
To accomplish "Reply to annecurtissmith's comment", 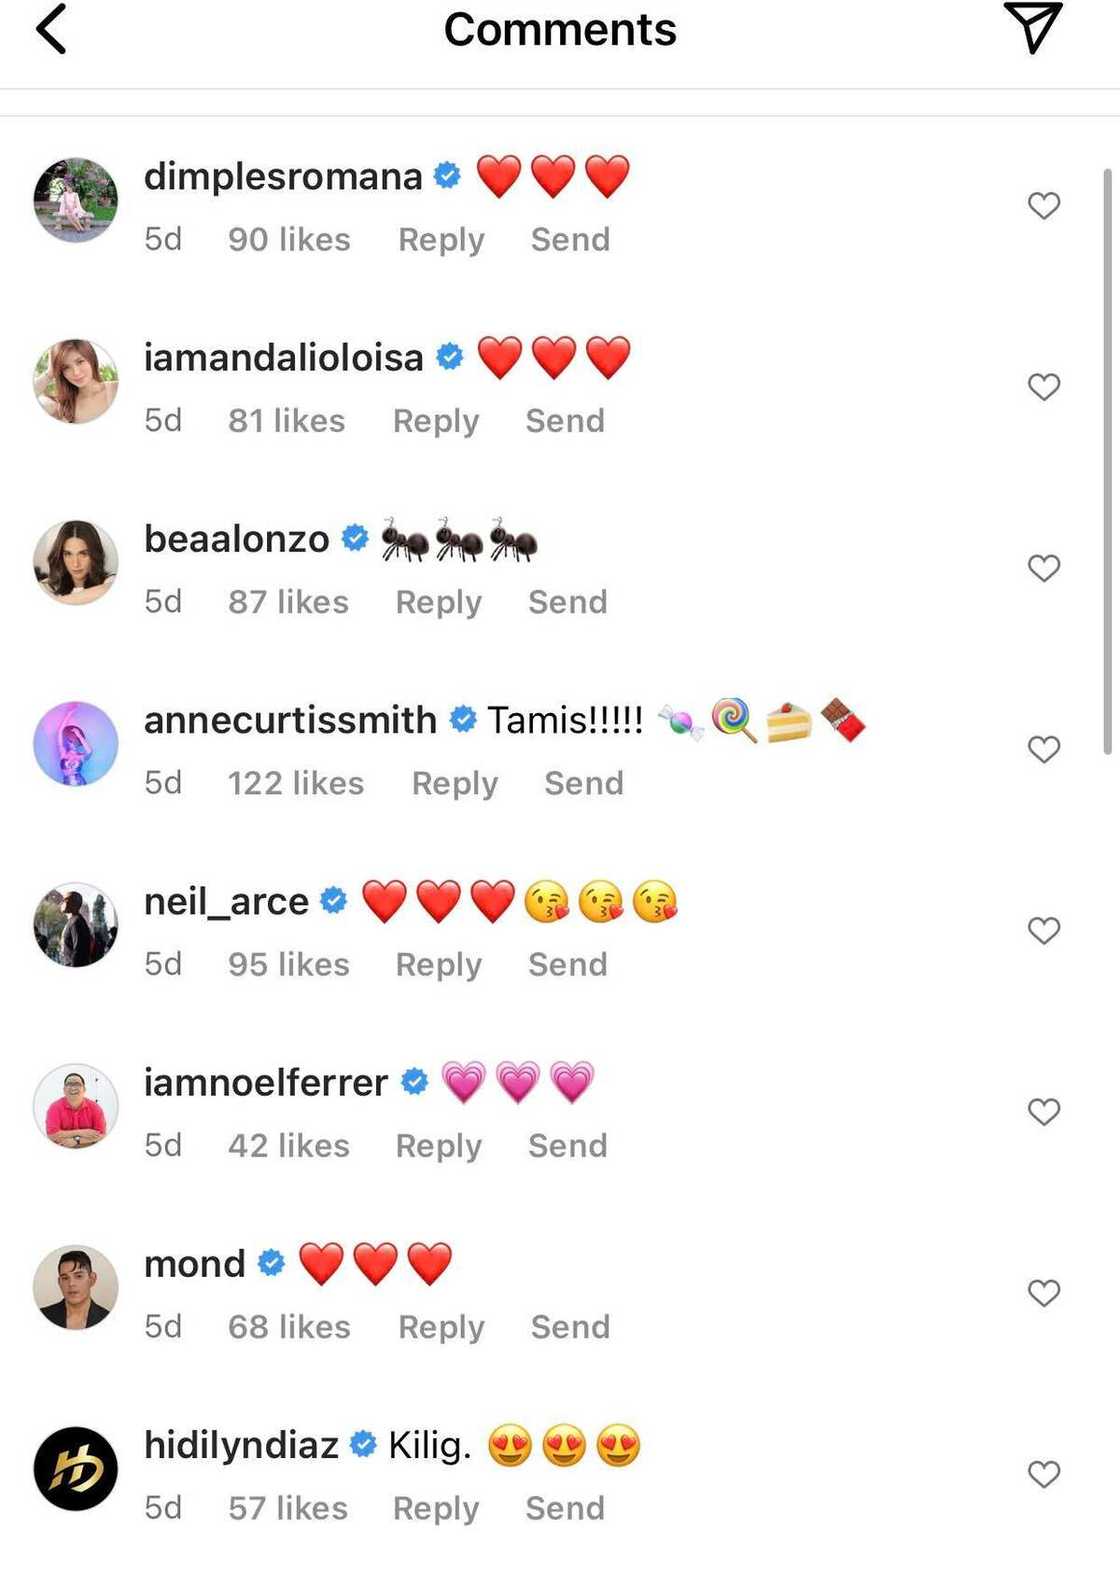I will tap(455, 783).
